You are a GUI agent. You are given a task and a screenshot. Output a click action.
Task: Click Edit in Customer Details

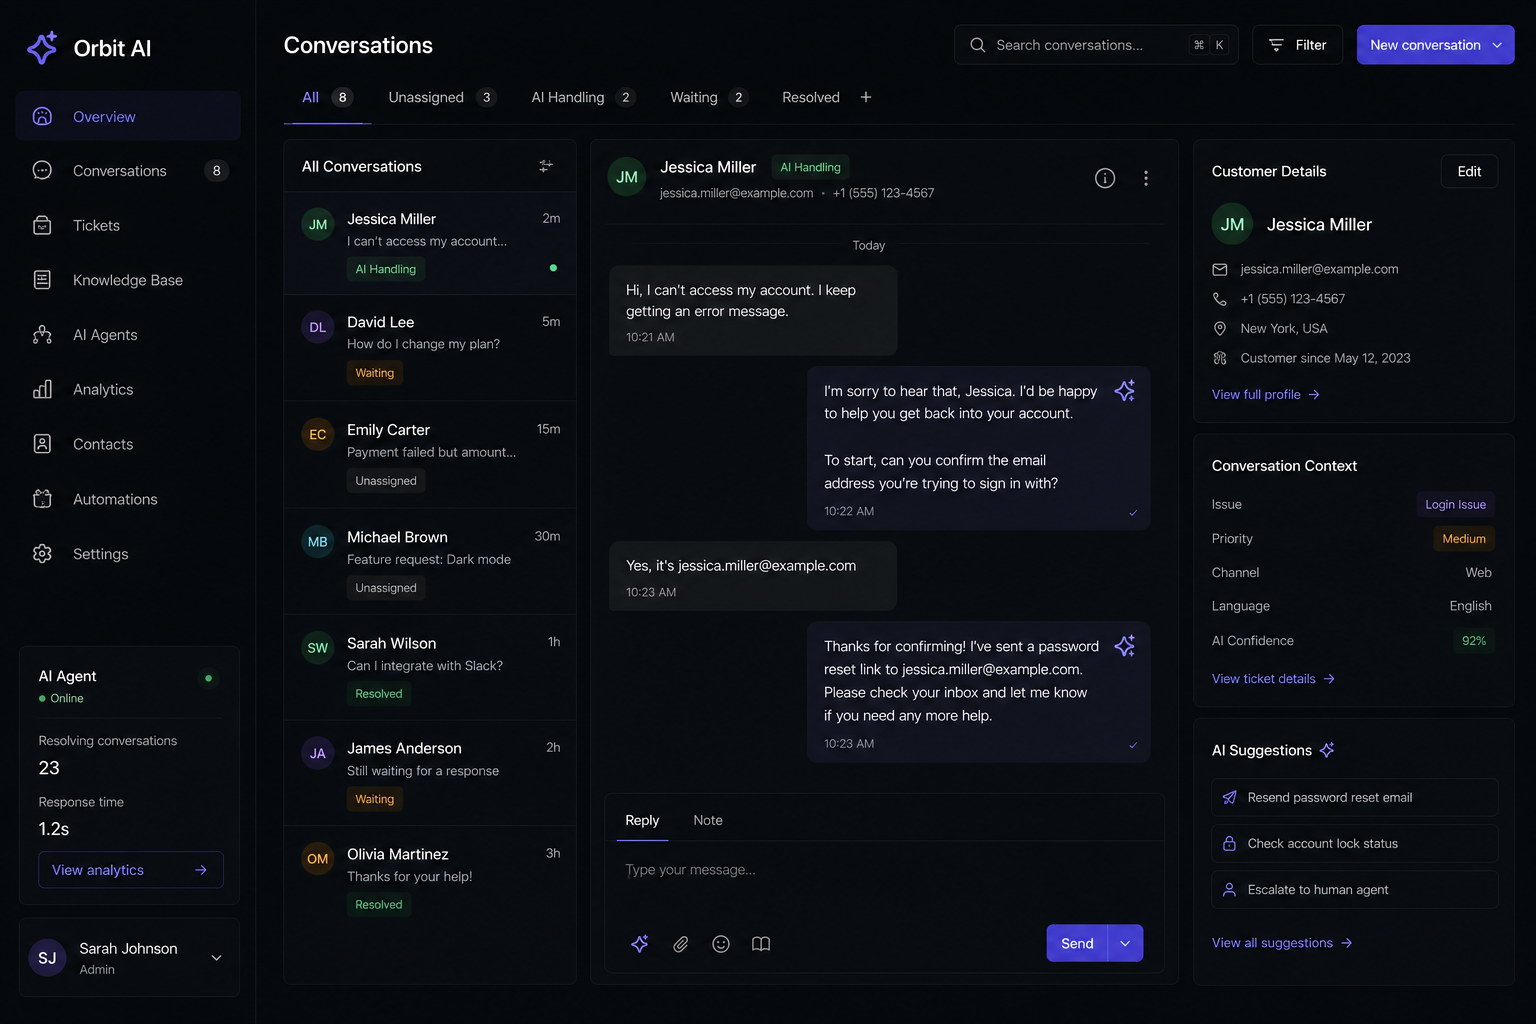pos(1469,171)
